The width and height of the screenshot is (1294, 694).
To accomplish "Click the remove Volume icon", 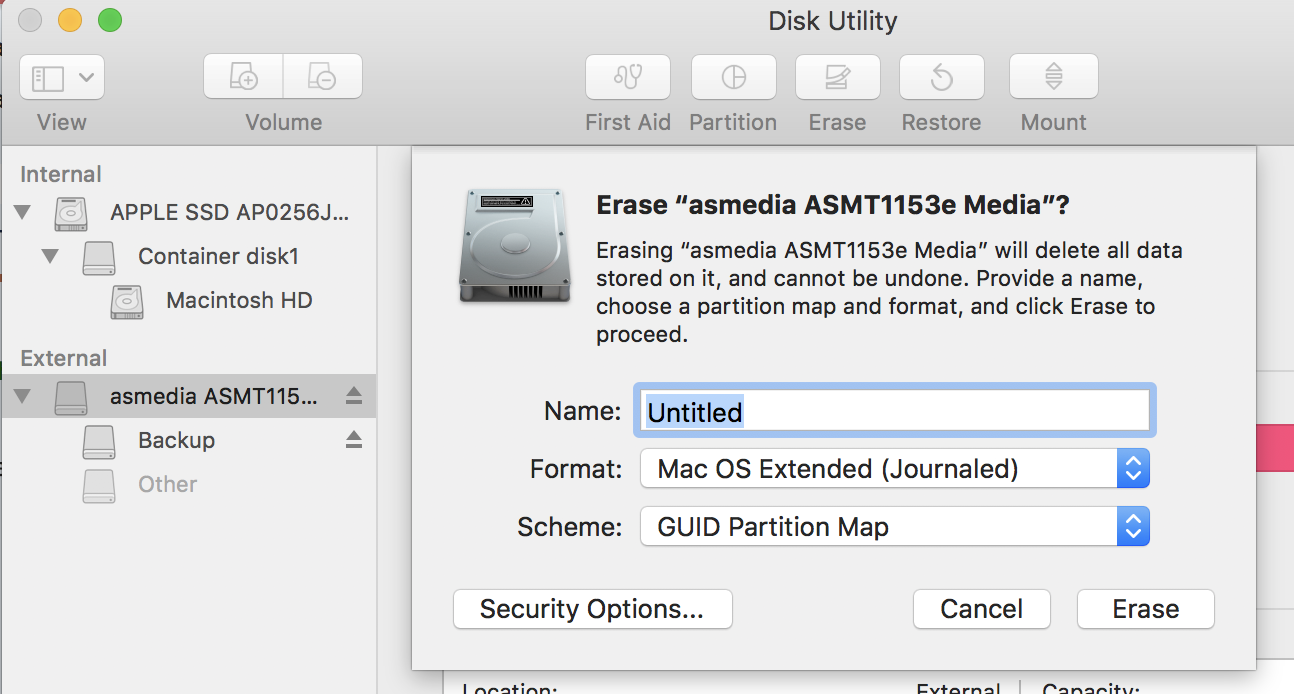I will (322, 77).
